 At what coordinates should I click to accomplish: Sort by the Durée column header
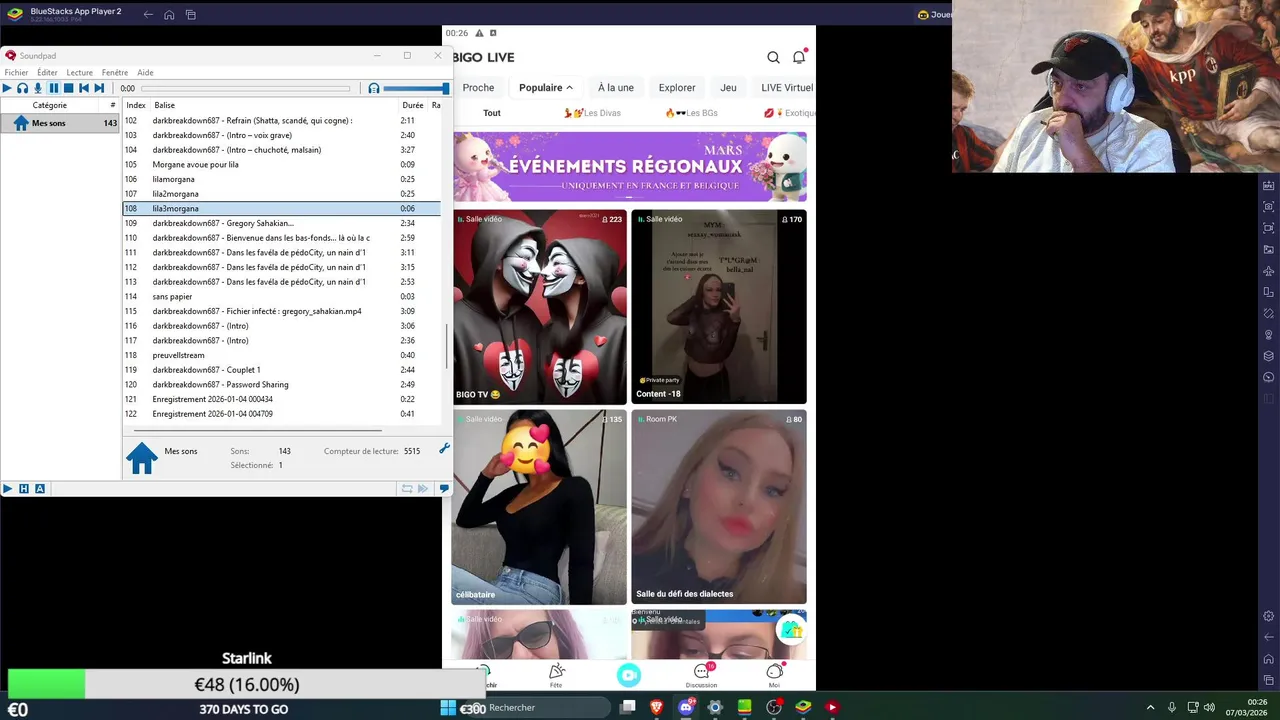tap(413, 105)
